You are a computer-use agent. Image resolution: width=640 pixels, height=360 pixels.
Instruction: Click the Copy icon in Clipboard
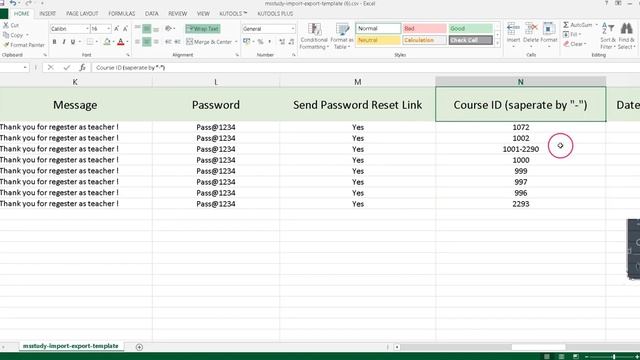(6, 35)
